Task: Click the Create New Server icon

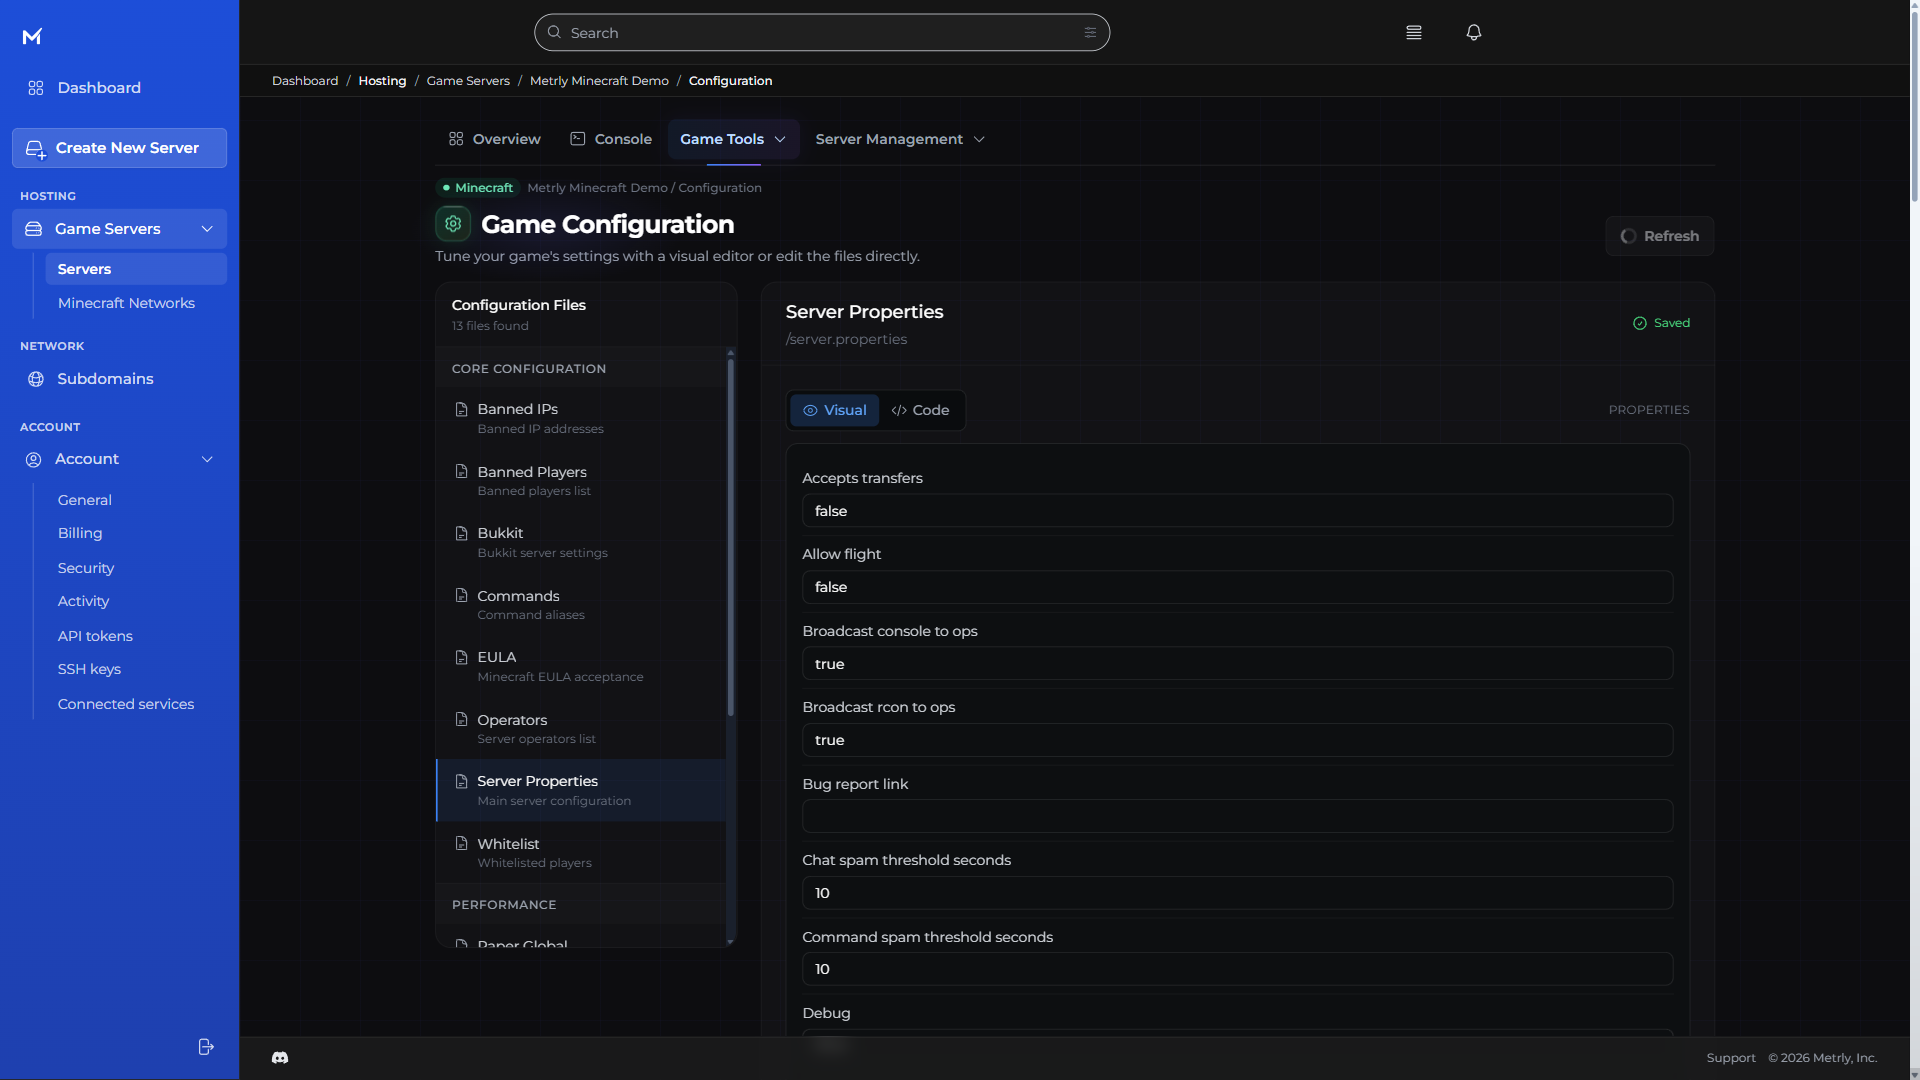Action: [x=35, y=149]
